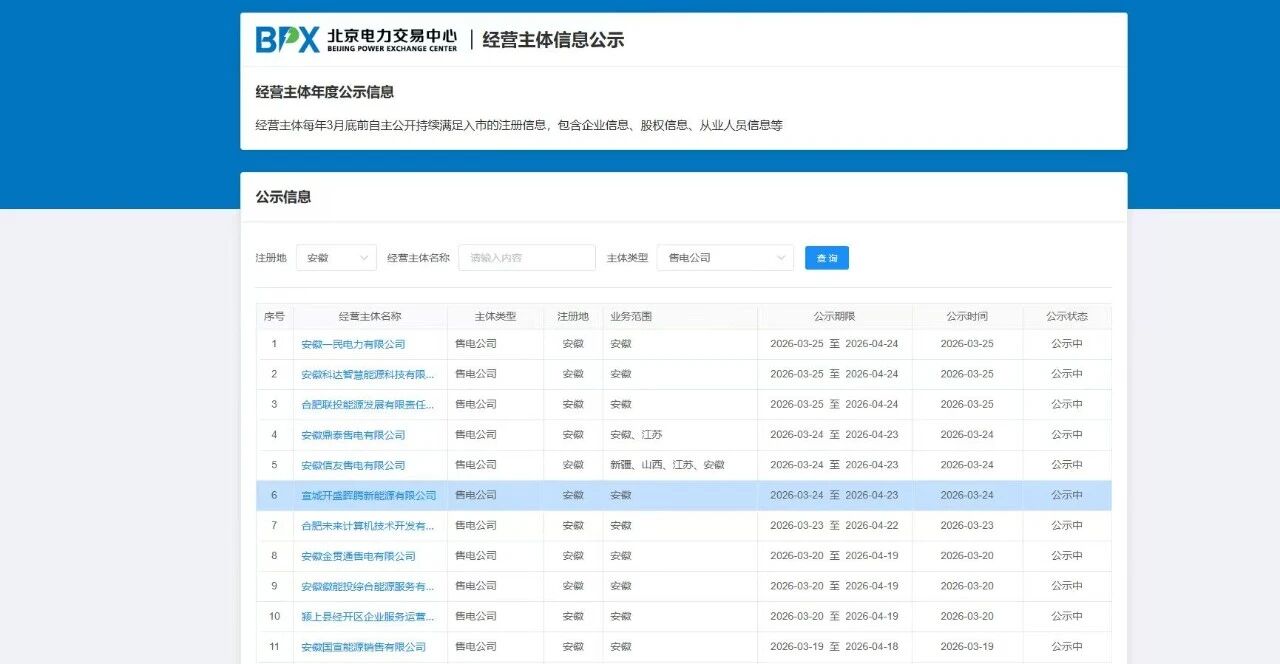Screen dimensions: 1280x664
Task: Click the 序号 column header
Action: pos(274,316)
